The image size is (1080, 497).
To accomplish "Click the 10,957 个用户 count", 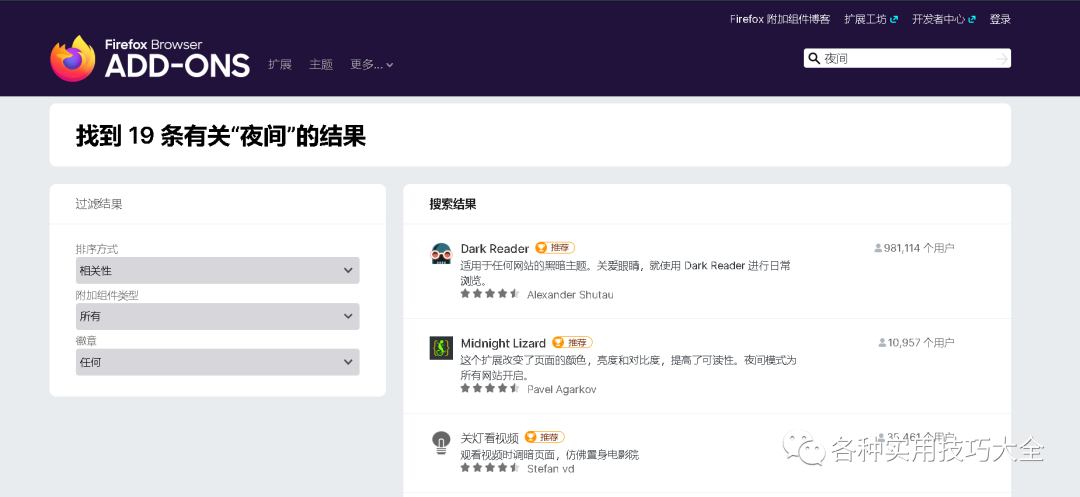I will click(916, 343).
